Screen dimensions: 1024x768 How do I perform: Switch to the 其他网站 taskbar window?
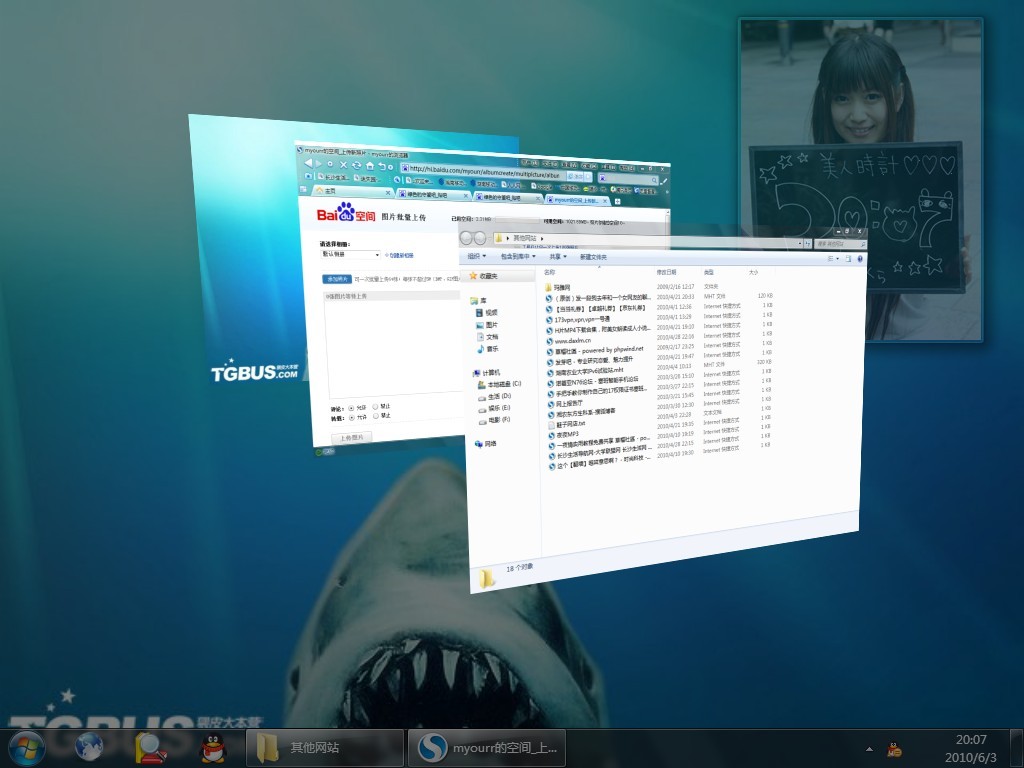point(323,747)
